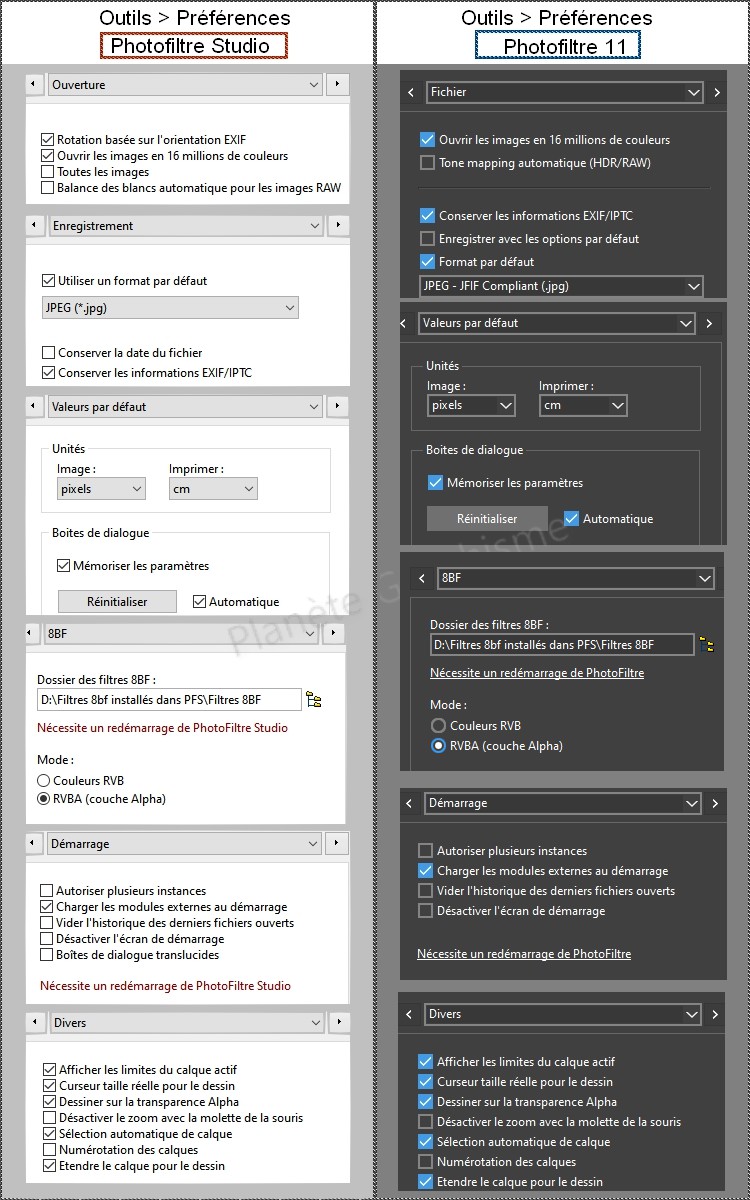Viewport: 750px width, 1200px height.
Task: Open Imprimer cm dropdown in Studio
Action: pos(213,490)
